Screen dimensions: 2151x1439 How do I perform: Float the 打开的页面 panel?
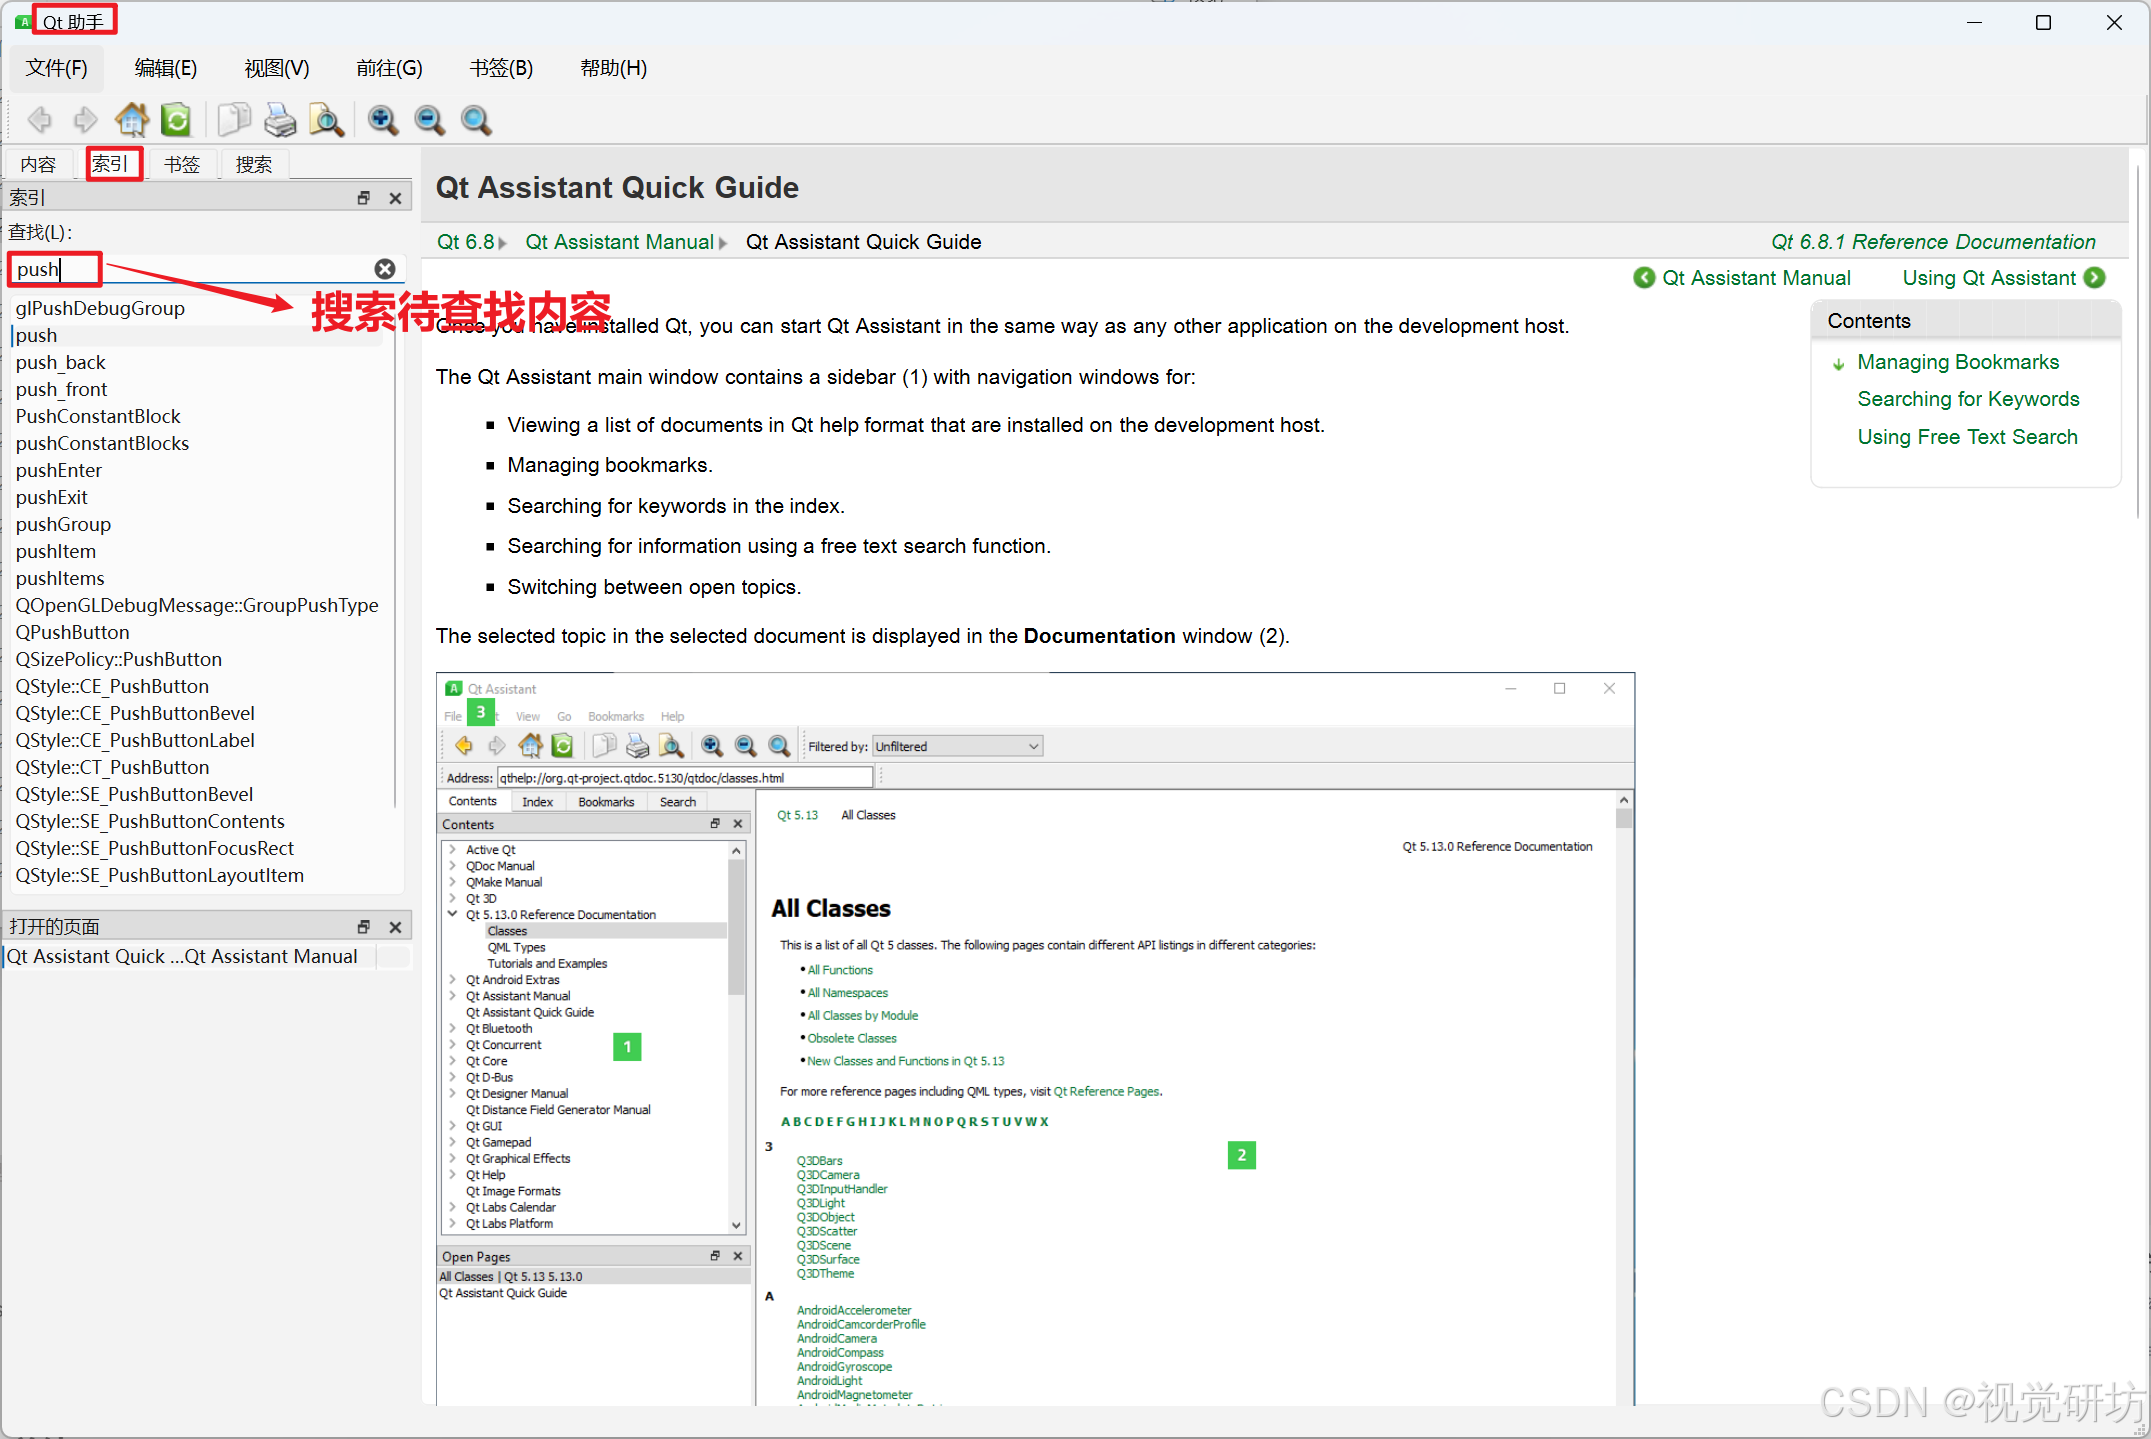(x=364, y=927)
